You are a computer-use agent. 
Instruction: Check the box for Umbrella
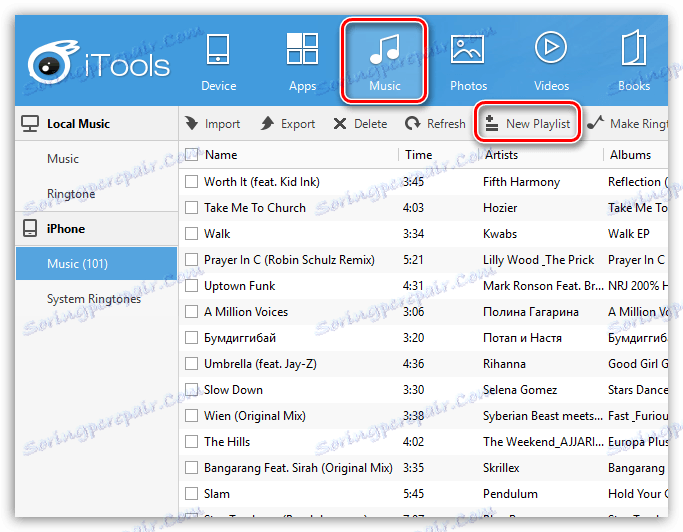pyautogui.click(x=191, y=364)
